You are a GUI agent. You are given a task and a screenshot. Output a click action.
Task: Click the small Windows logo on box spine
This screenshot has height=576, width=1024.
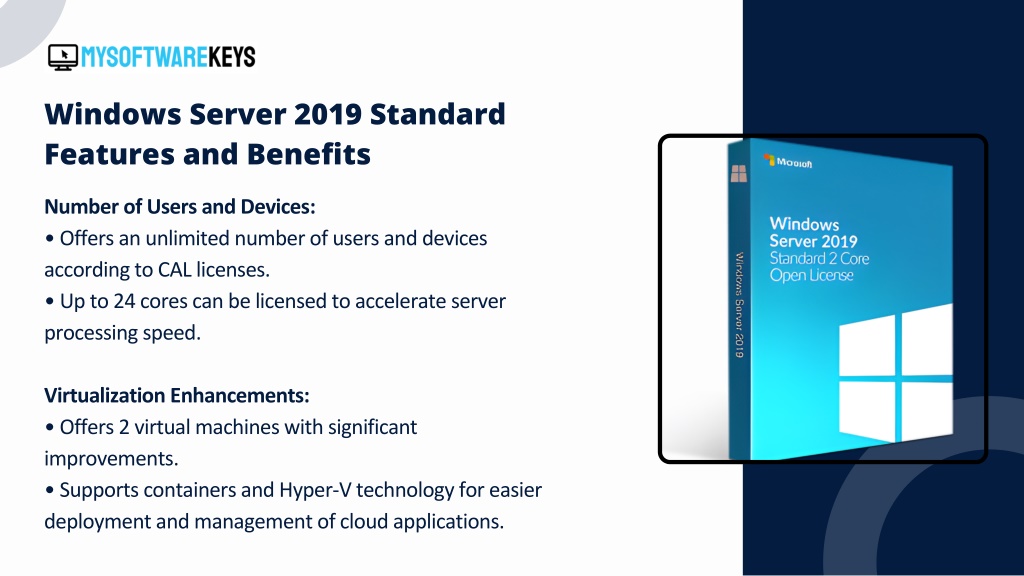(739, 174)
